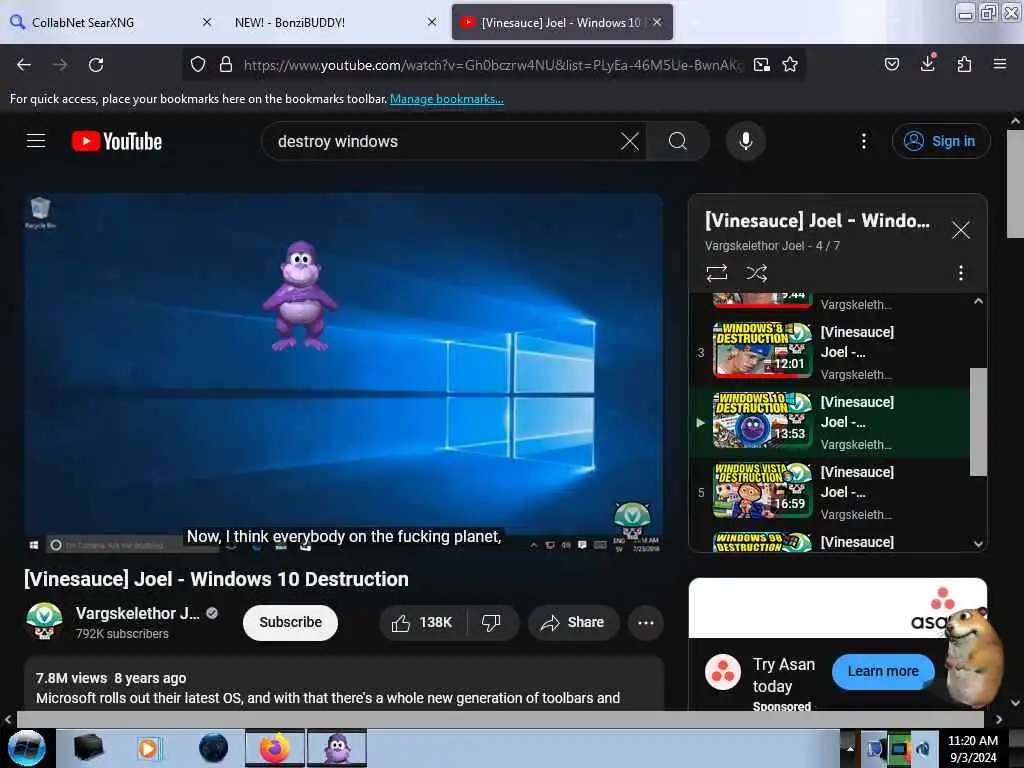The width and height of the screenshot is (1024, 768).
Task: Go forward with the browser forward arrow
Action: click(60, 65)
